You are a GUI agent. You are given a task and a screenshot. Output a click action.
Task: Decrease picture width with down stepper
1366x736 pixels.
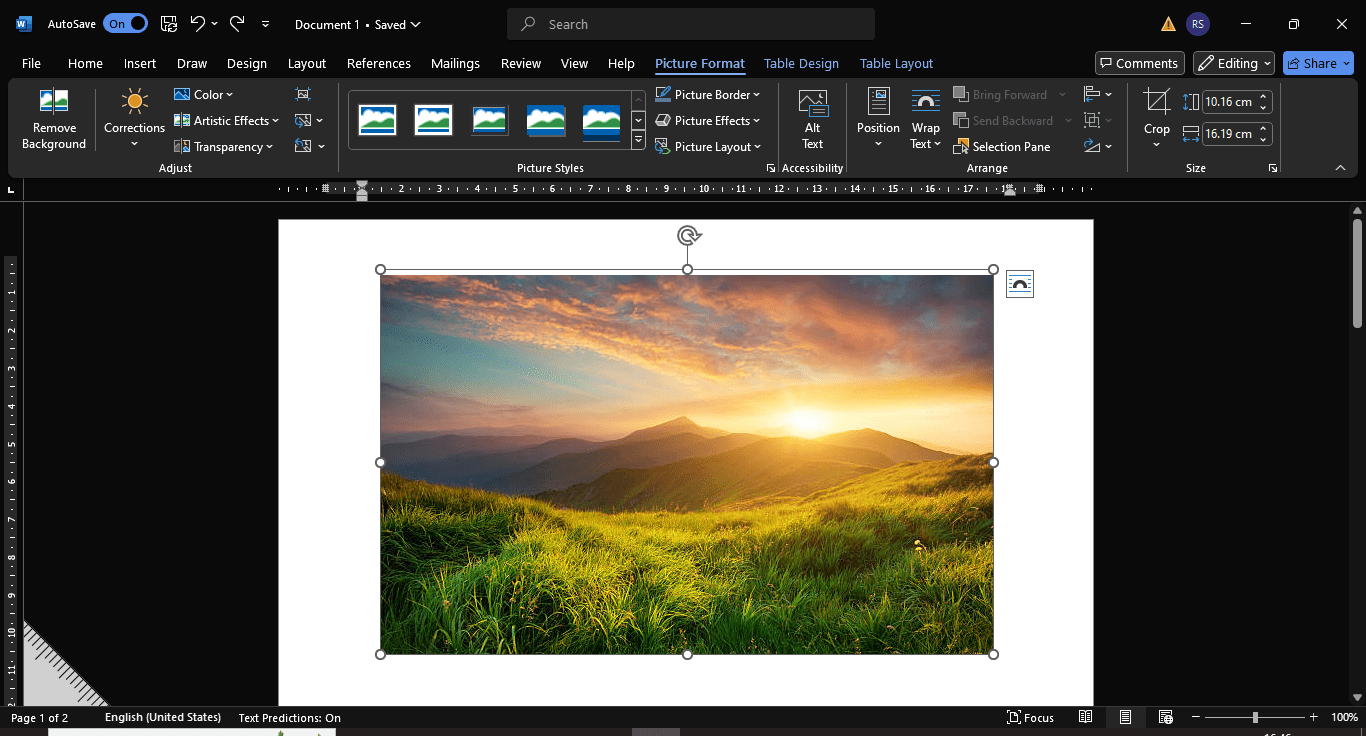click(x=1264, y=139)
